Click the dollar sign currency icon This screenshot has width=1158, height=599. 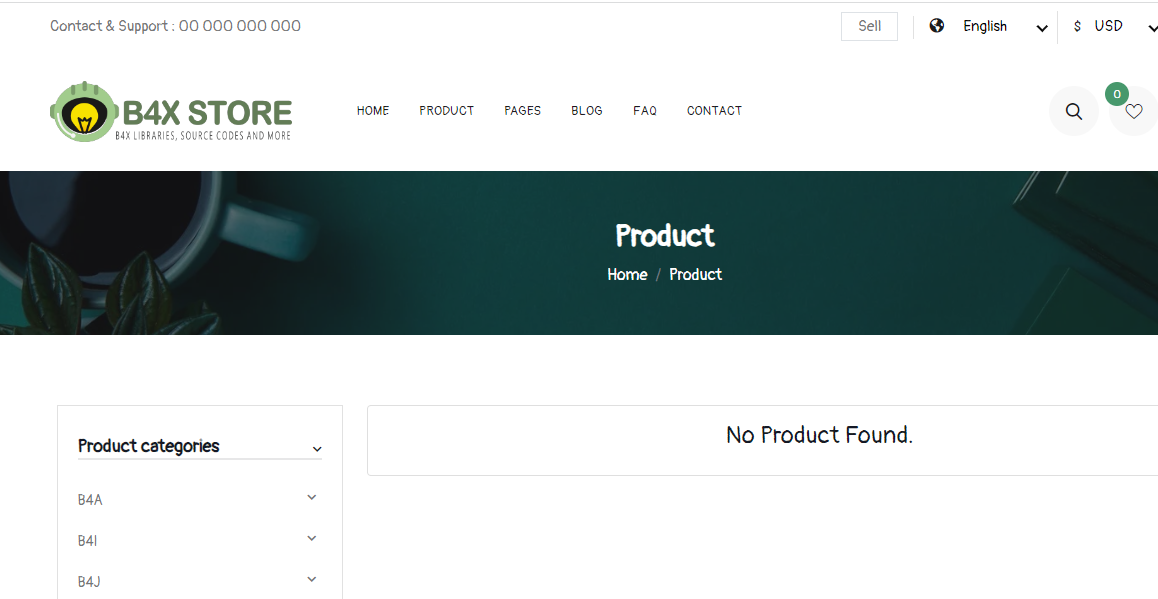pos(1077,26)
